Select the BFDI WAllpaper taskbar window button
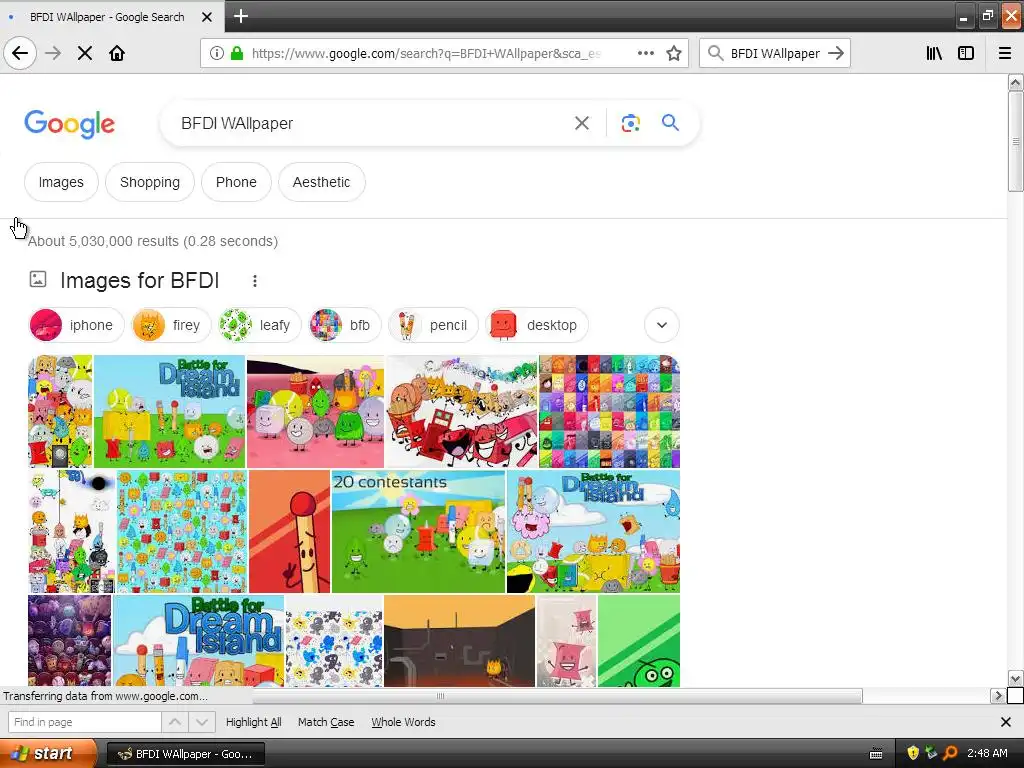The height and width of the screenshot is (768, 1024). click(185, 754)
